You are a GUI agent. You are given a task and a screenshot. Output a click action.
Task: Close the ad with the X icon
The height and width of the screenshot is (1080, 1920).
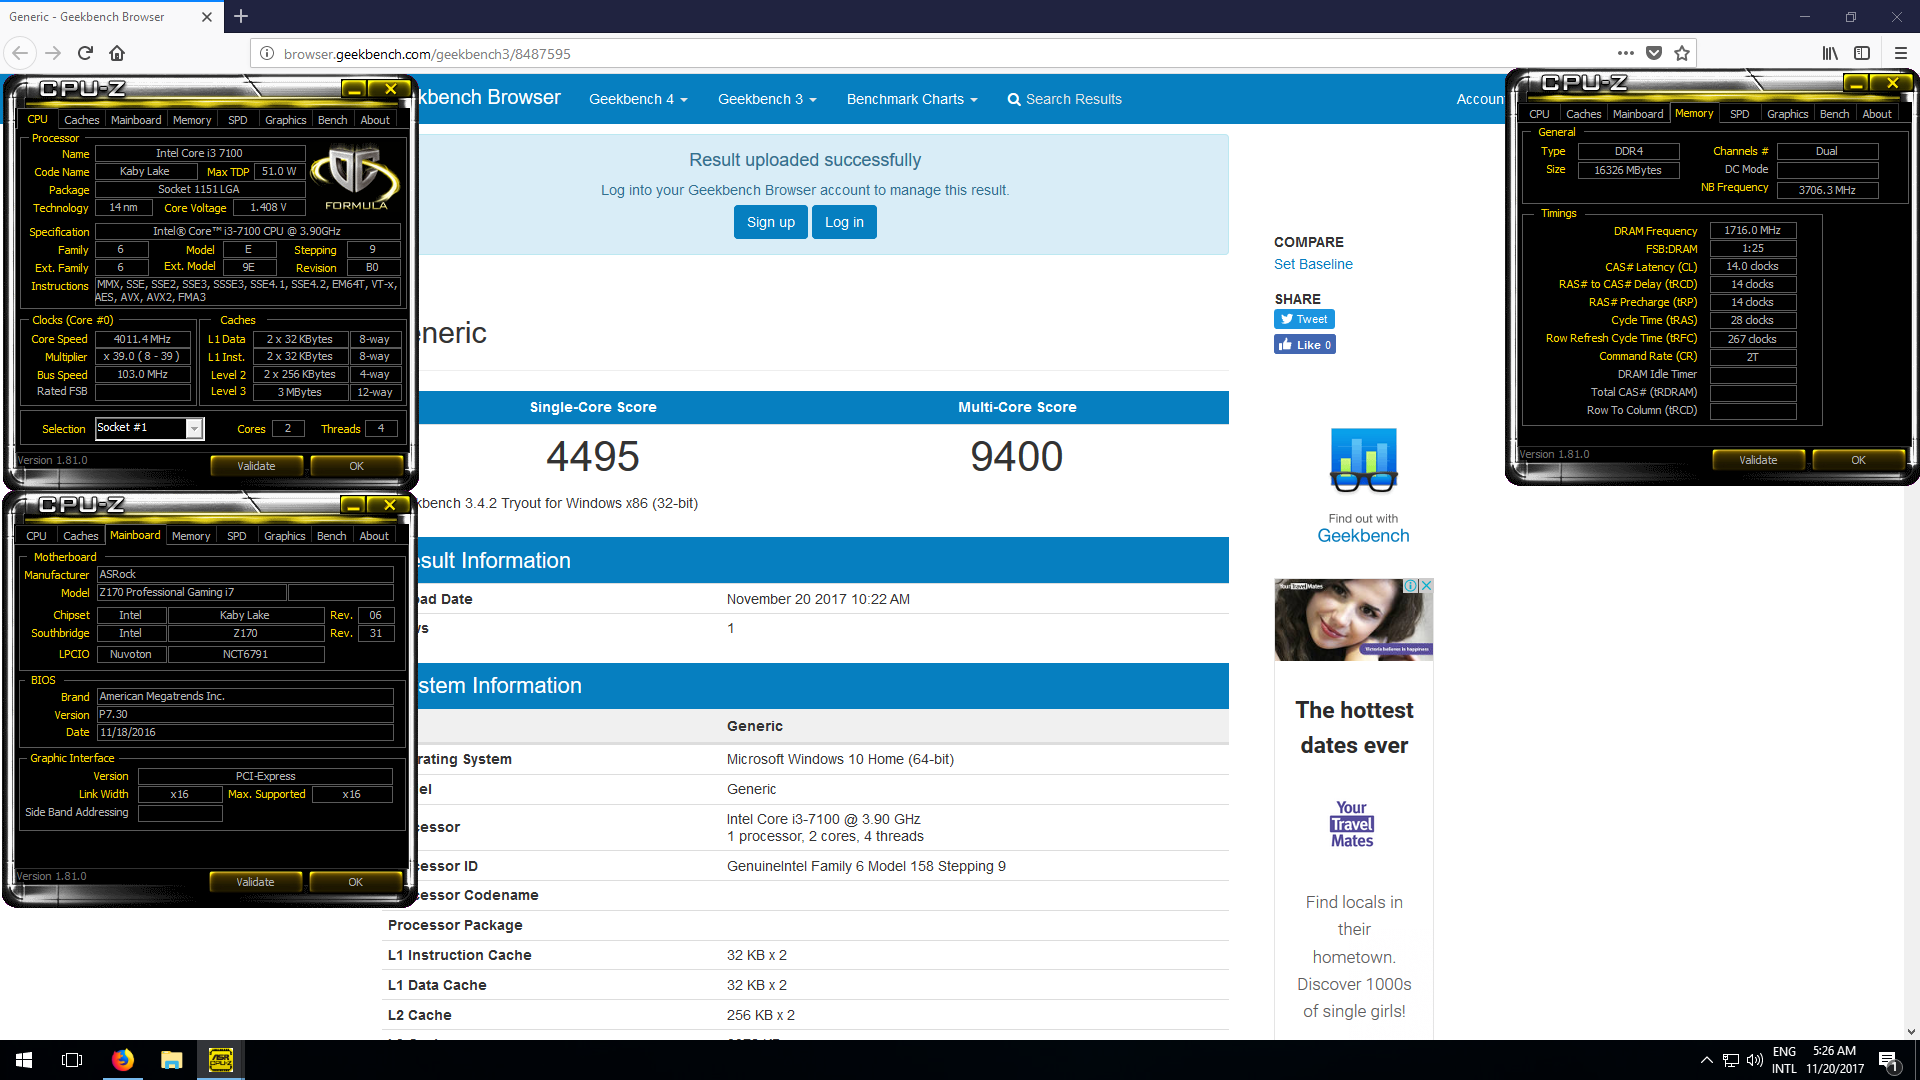pos(1426,586)
